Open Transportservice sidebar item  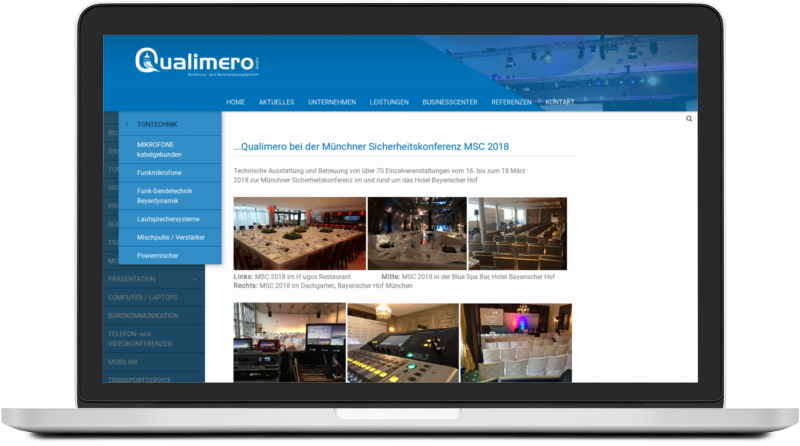click(154, 378)
